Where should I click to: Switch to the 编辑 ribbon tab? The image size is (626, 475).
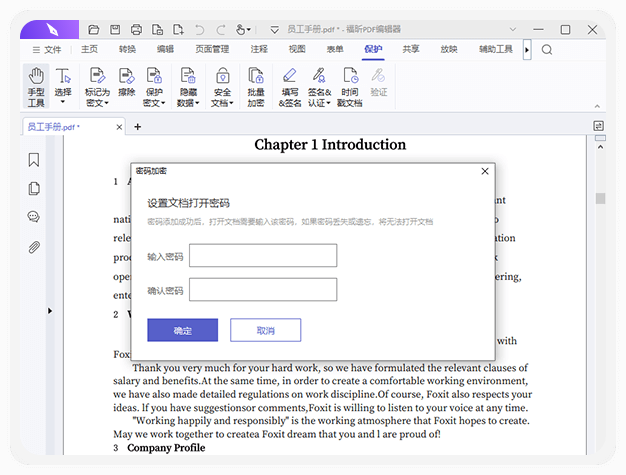pyautogui.click(x=165, y=49)
